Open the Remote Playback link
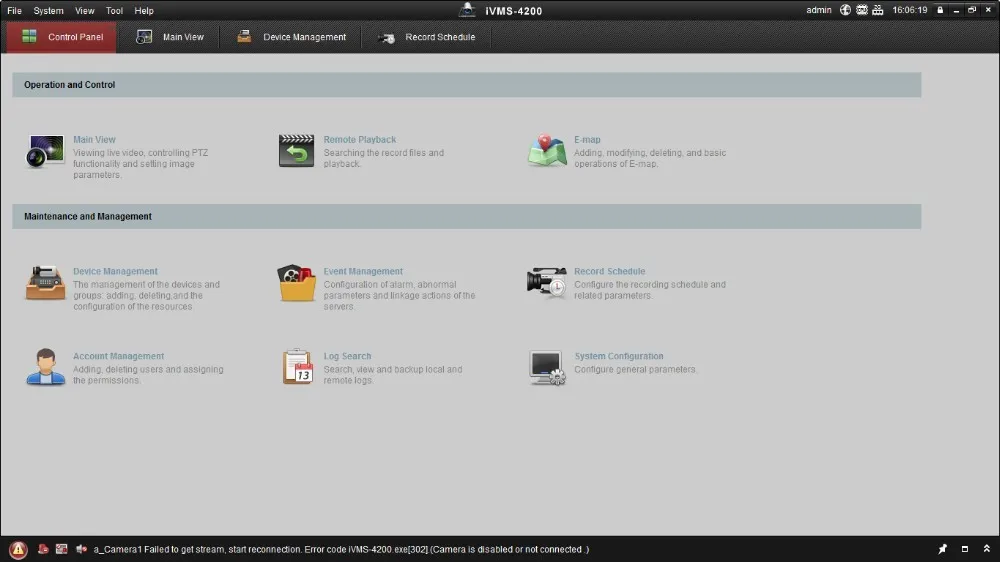1000x562 pixels. click(x=360, y=140)
